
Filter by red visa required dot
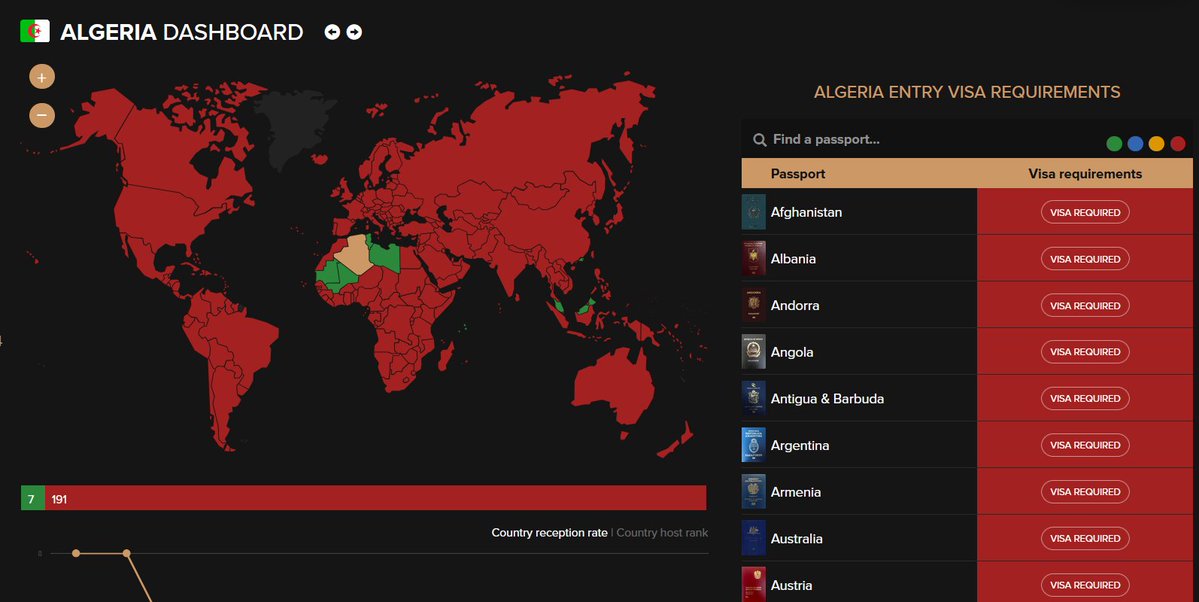pos(1178,143)
